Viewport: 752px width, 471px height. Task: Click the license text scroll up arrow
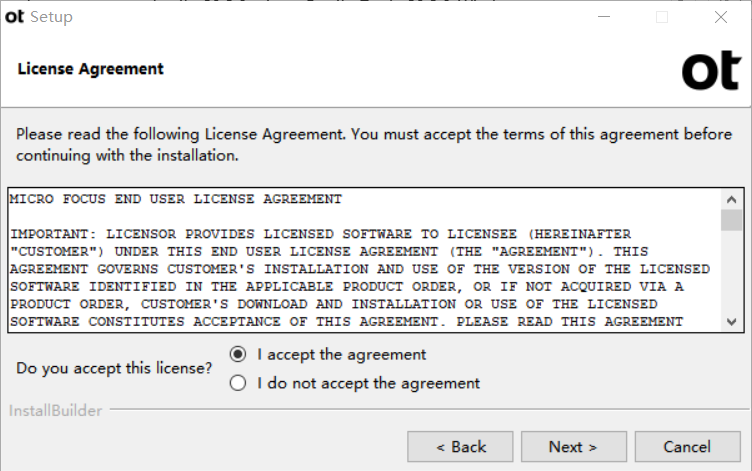[x=731, y=200]
